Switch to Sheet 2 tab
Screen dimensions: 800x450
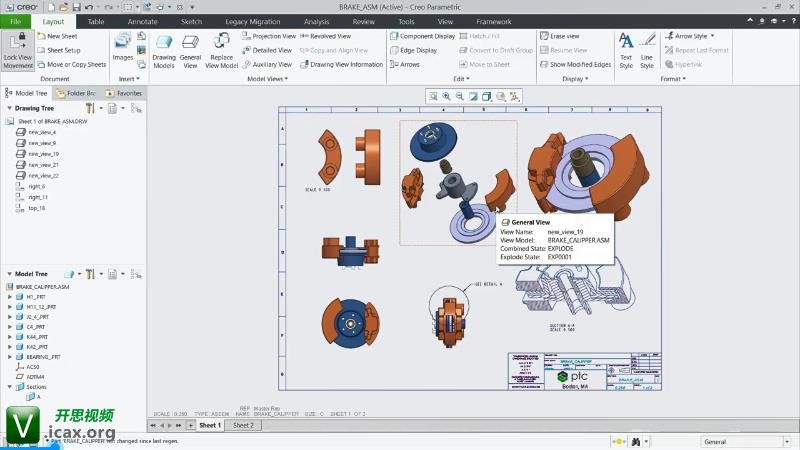243,425
